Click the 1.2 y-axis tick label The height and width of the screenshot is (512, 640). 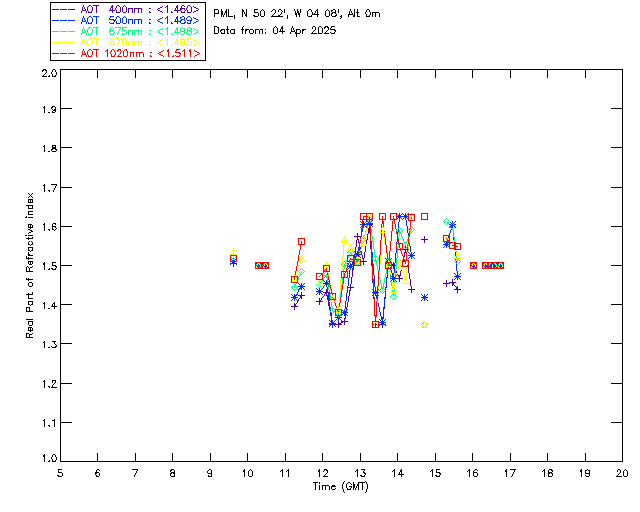click(49, 383)
